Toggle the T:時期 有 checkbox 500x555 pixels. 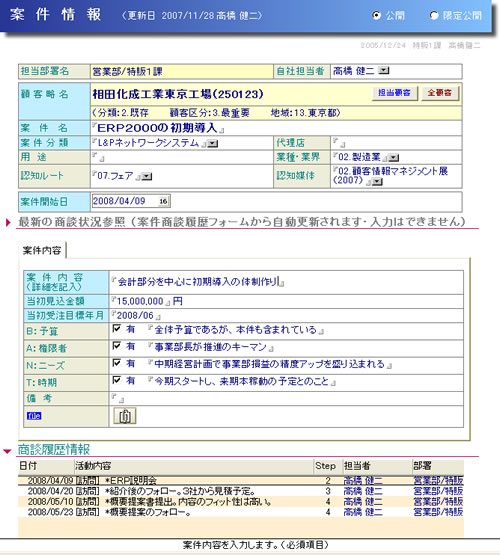tap(117, 380)
